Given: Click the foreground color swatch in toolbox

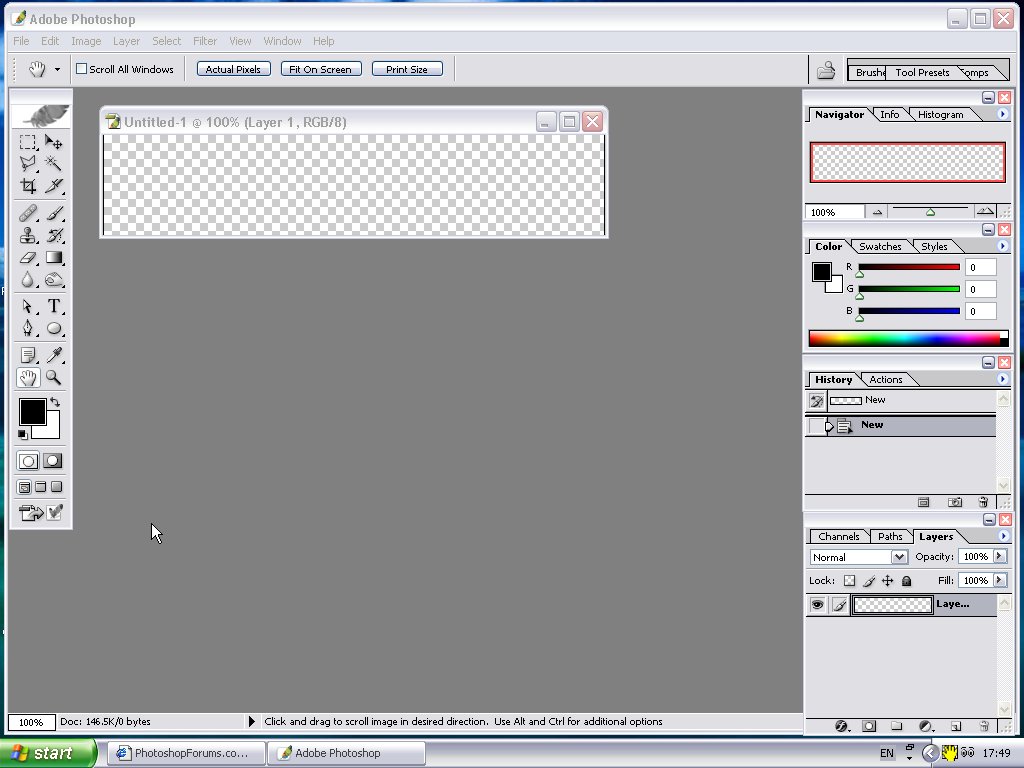Looking at the screenshot, I should click(31, 411).
